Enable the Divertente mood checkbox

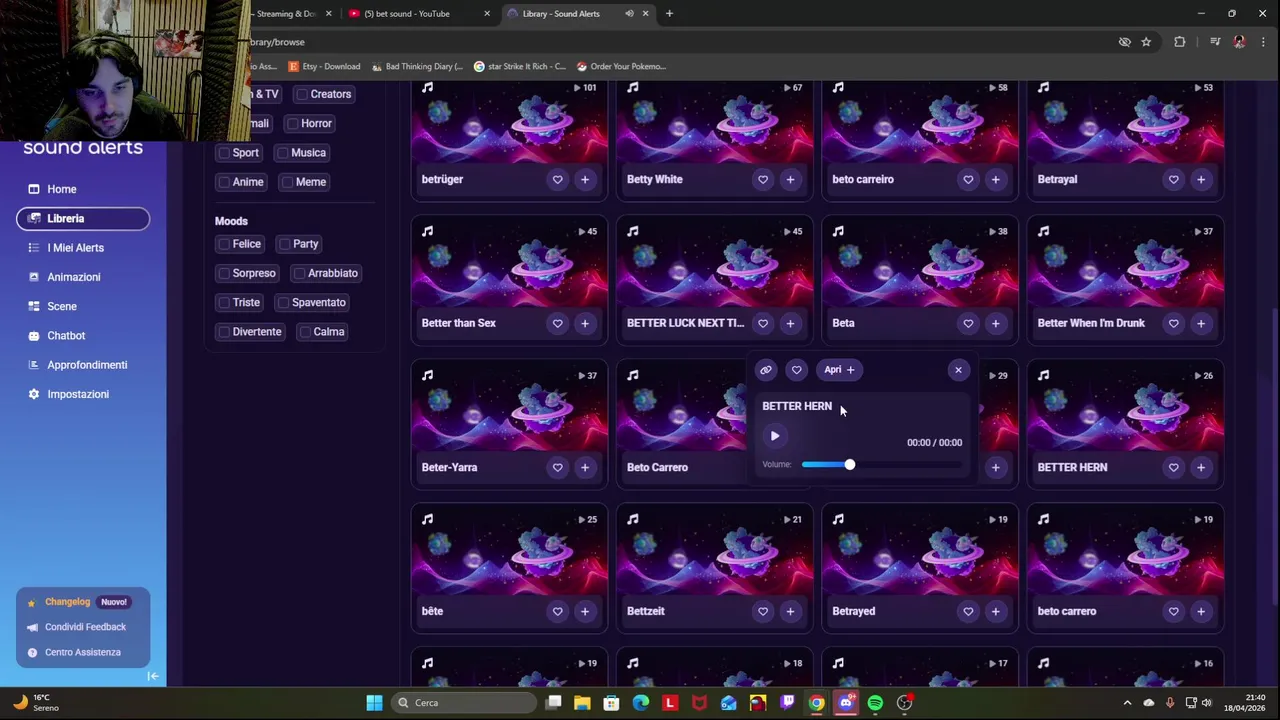click(224, 332)
